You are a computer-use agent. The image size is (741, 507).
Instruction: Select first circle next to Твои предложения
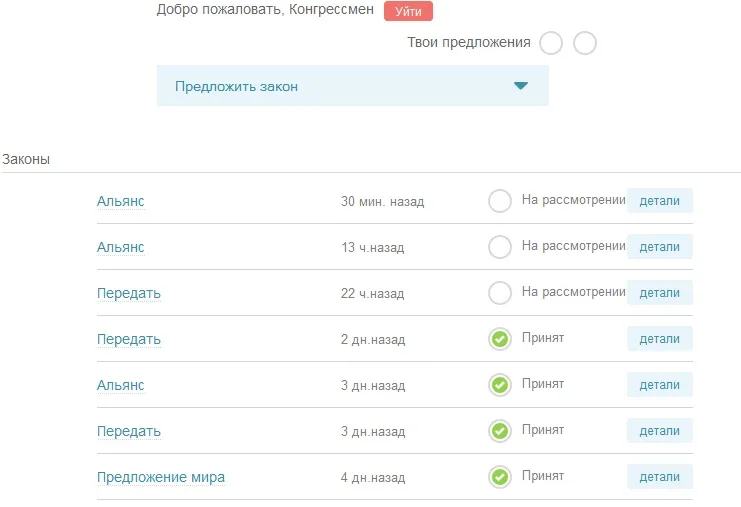coord(551,43)
